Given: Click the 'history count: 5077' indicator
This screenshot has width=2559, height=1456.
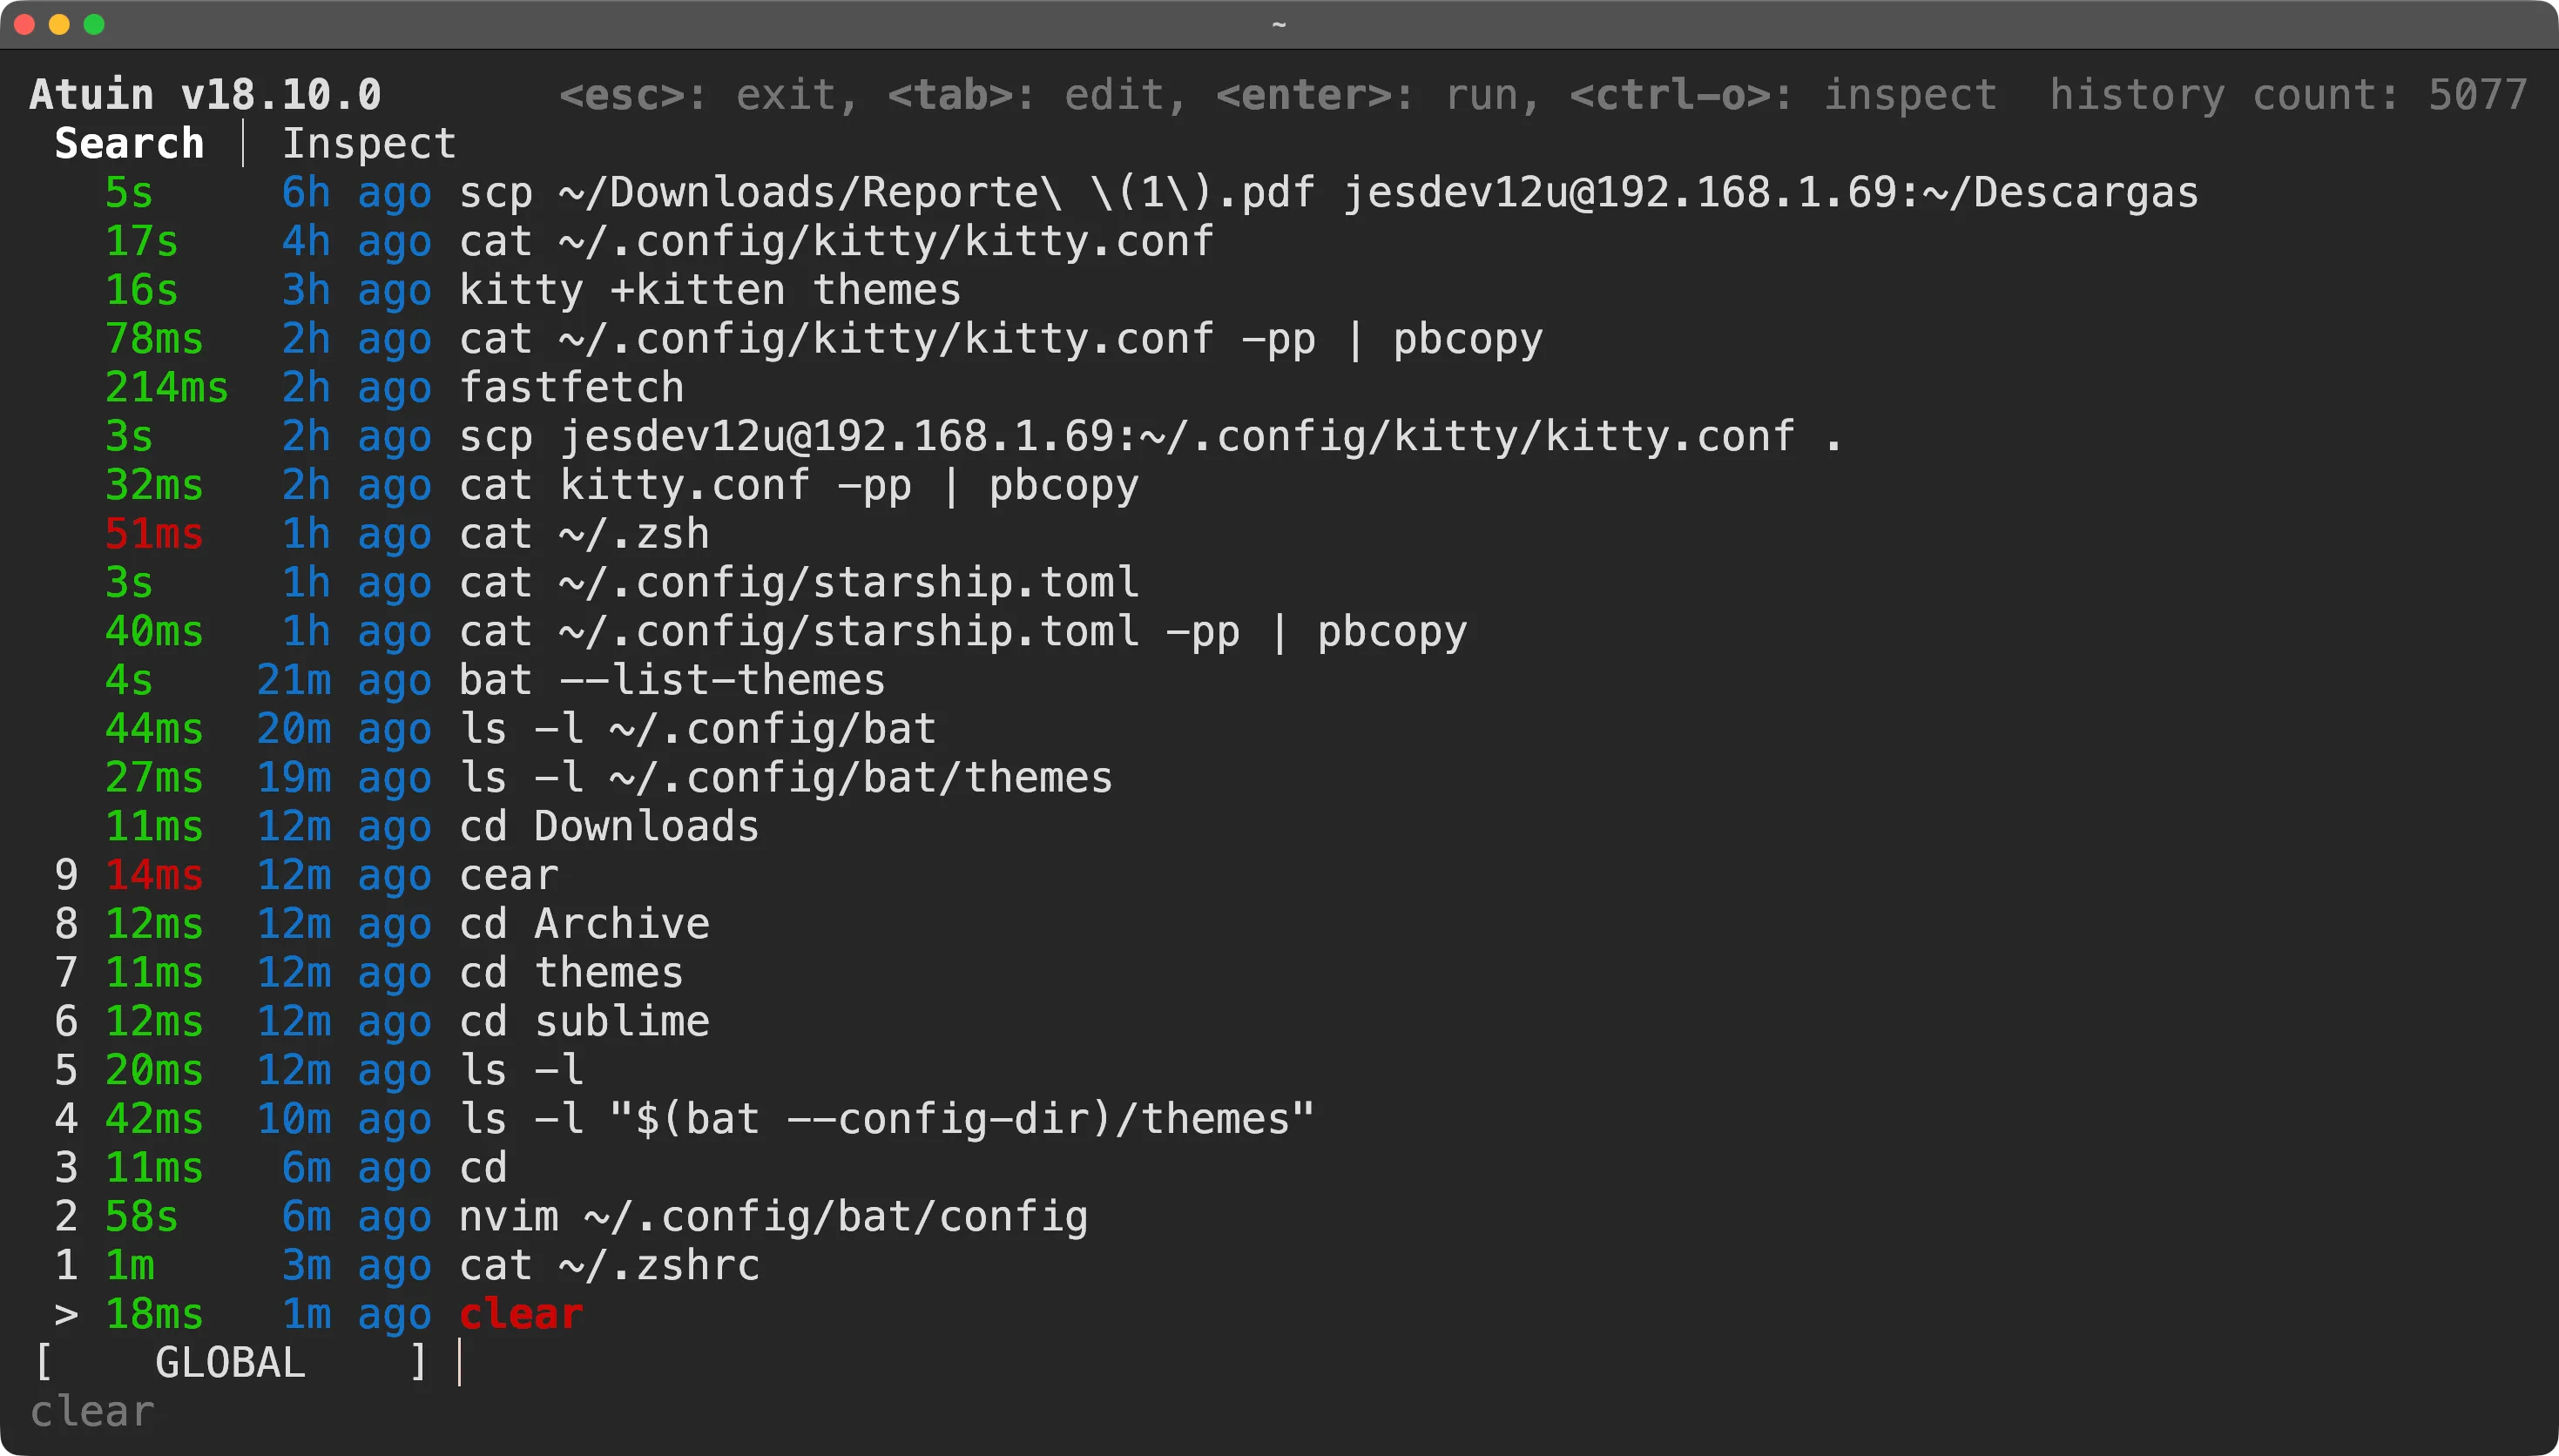Looking at the screenshot, I should [x=2289, y=93].
